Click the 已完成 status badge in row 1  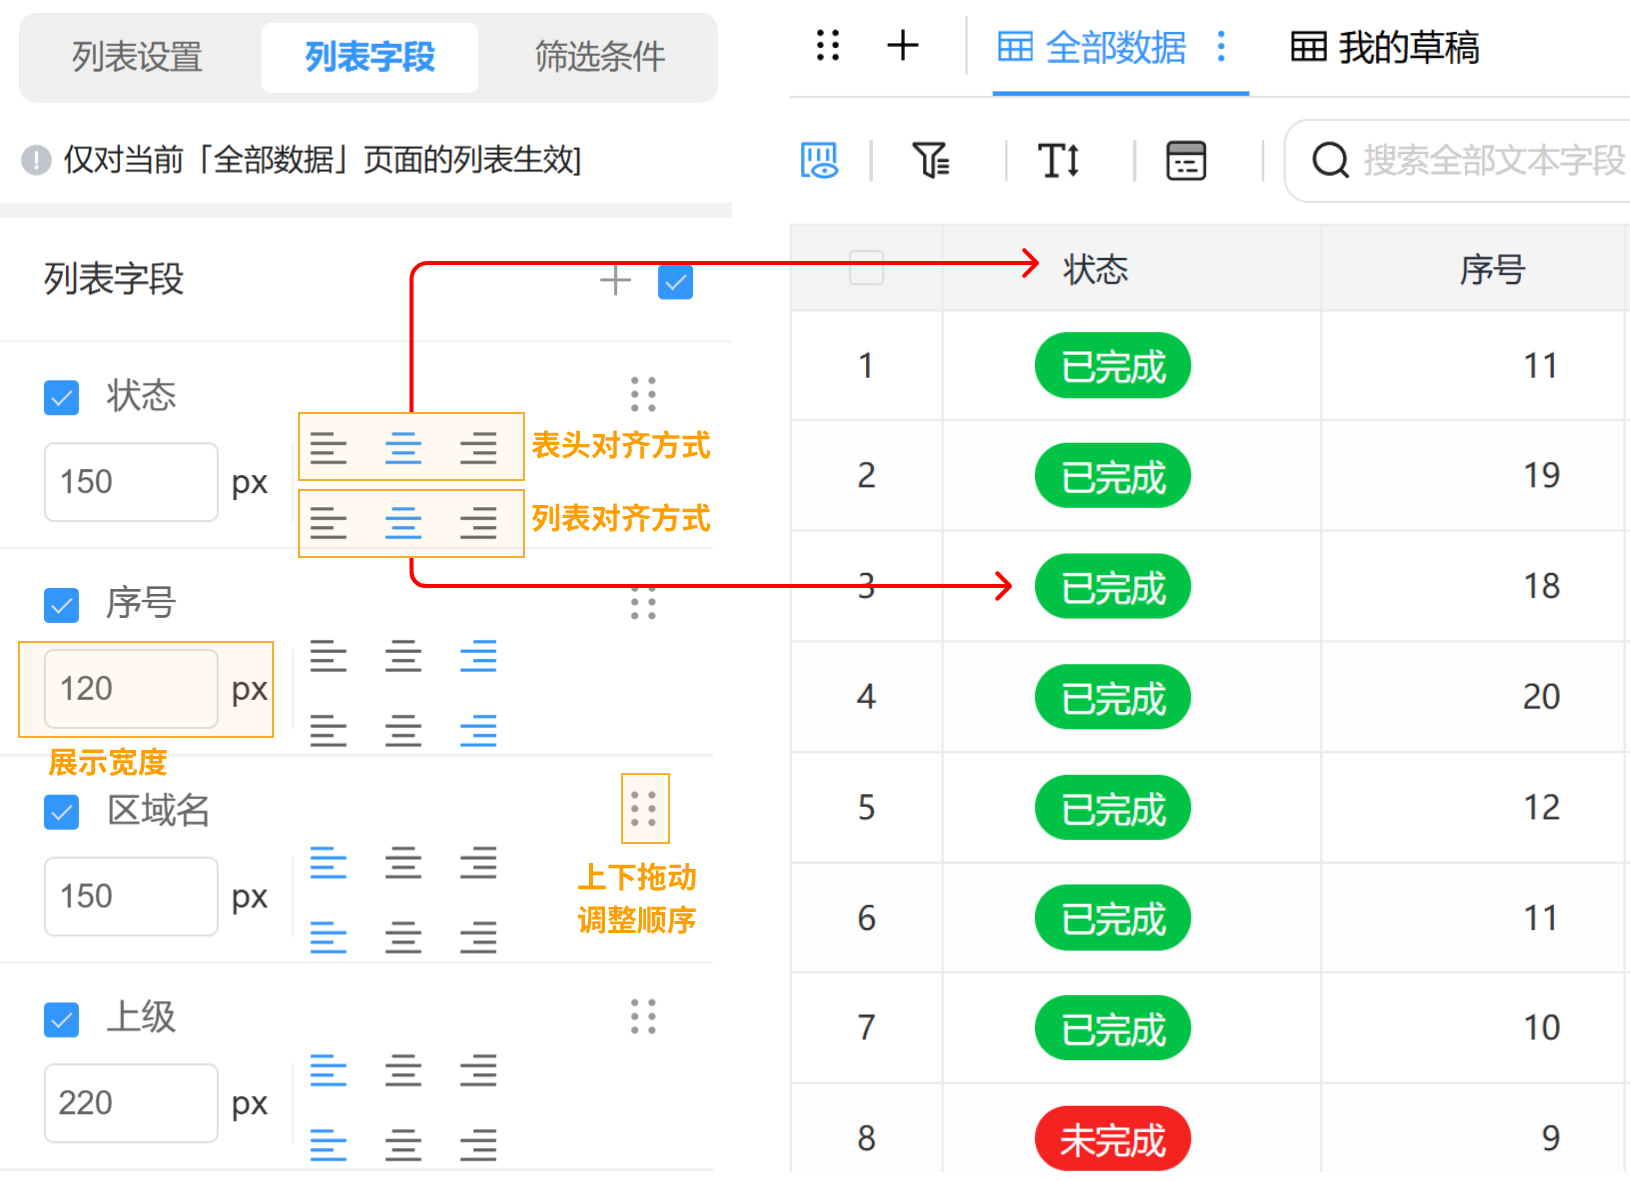(x=1111, y=366)
